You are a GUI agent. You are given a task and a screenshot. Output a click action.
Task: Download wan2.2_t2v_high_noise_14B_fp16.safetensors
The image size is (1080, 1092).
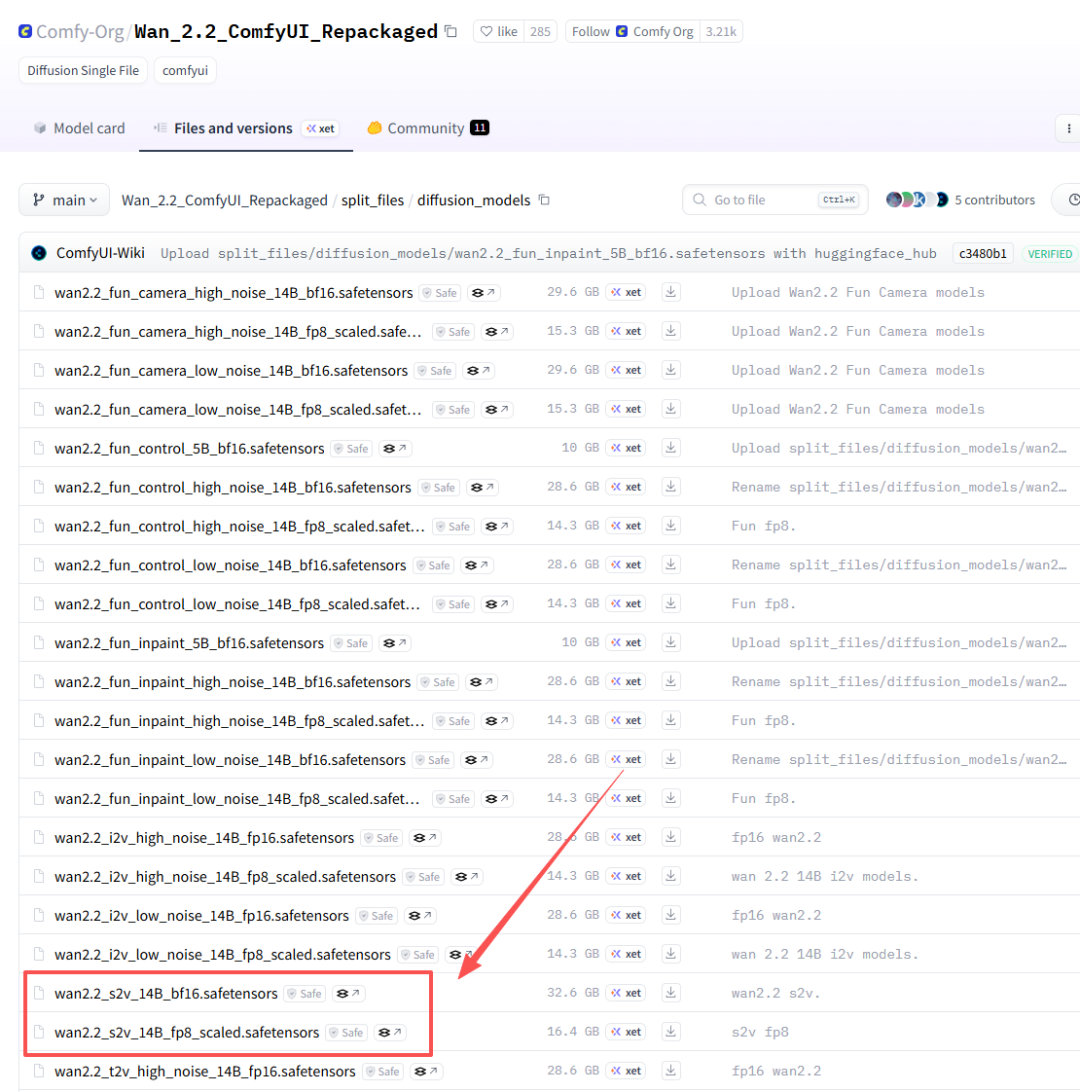(x=671, y=1070)
